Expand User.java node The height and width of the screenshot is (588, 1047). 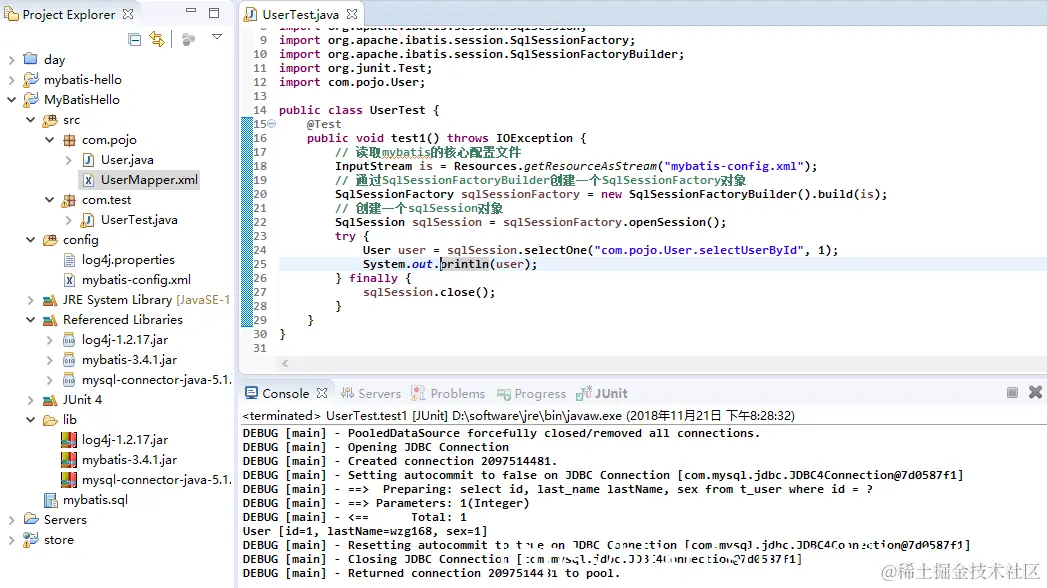click(69, 160)
